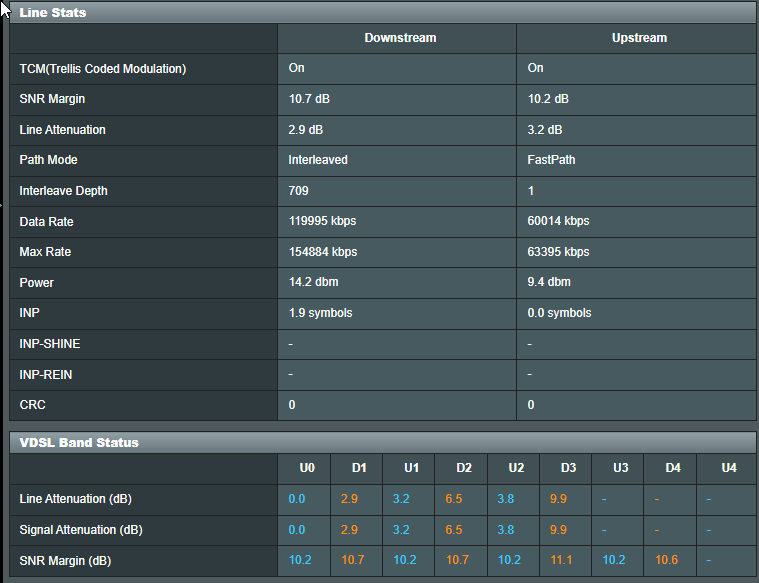This screenshot has height=583, width=759.
Task: Click the INP-SHINE row label
Action: pyautogui.click(x=50, y=344)
